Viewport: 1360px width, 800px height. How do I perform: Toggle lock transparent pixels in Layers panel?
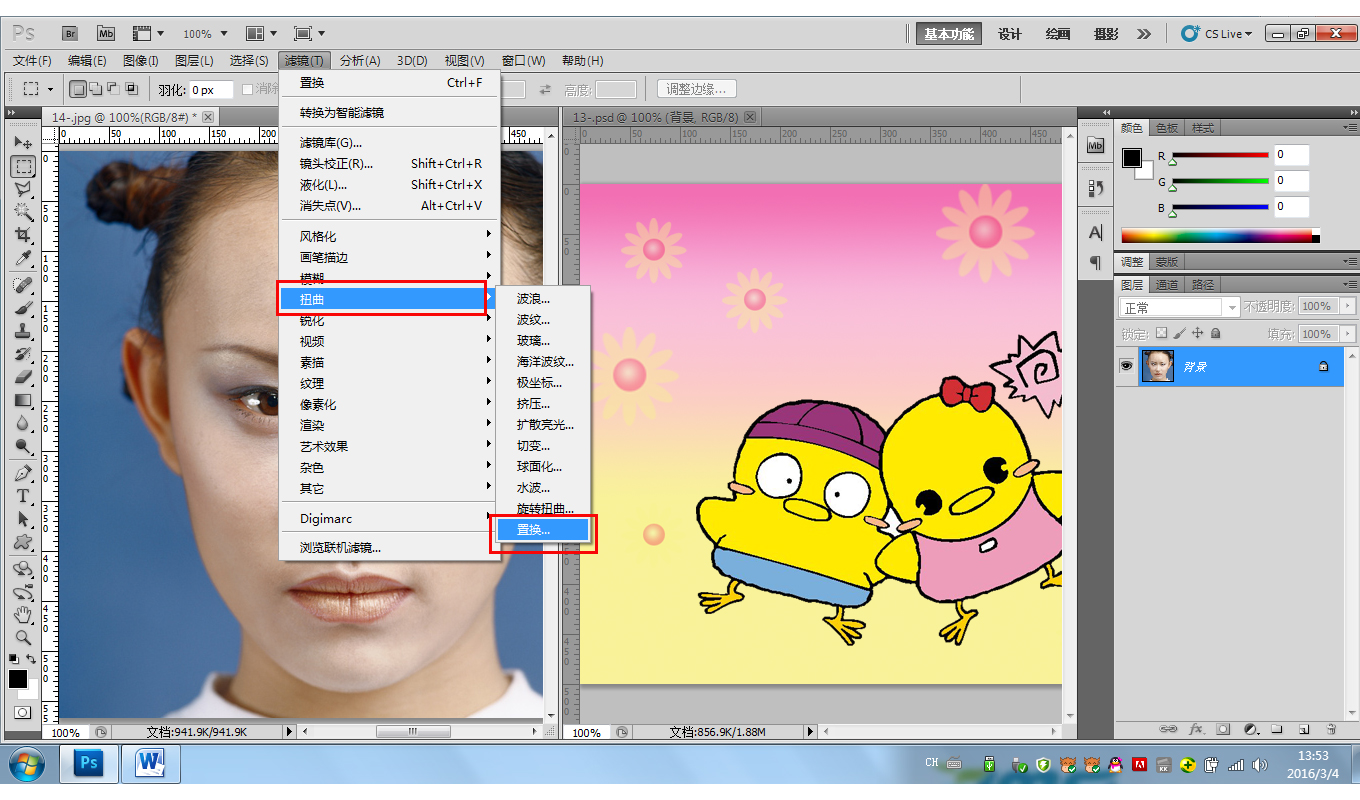(1162, 334)
